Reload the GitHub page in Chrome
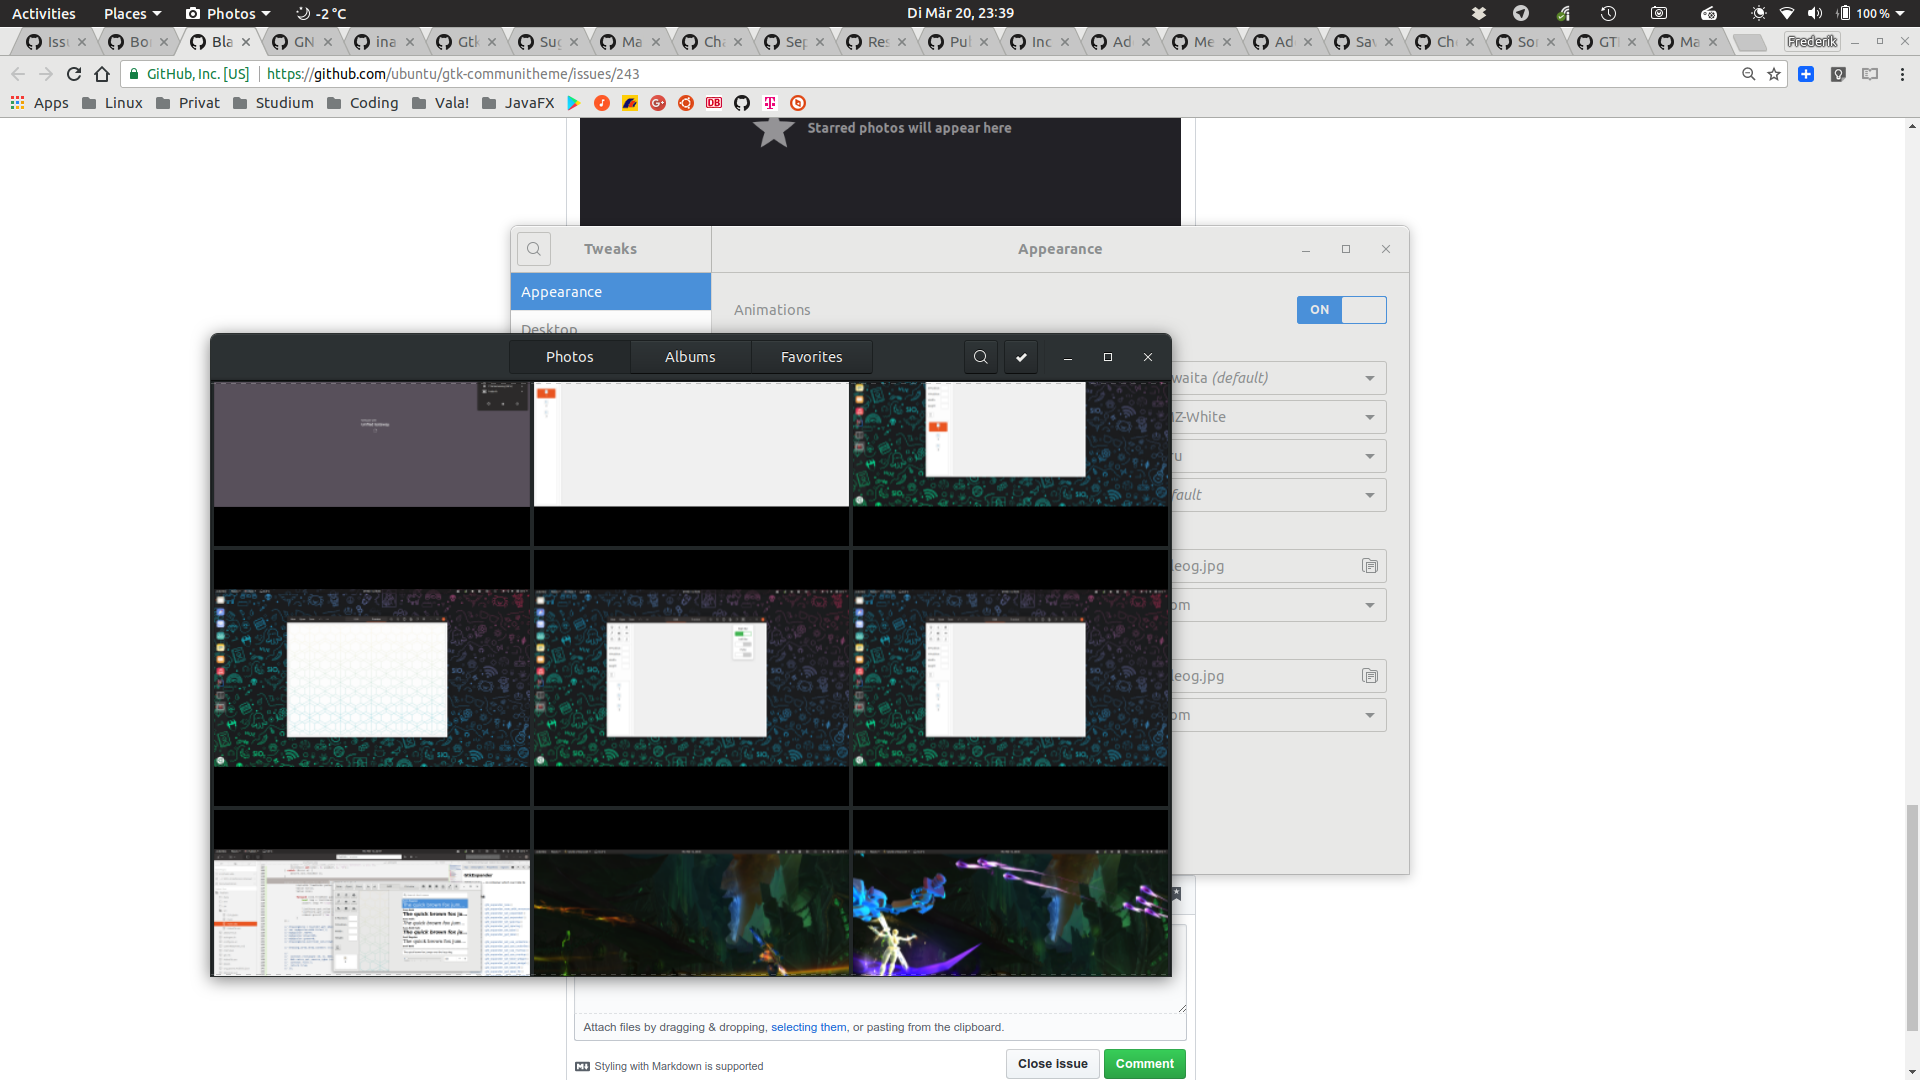This screenshot has height=1080, width=1920. [x=74, y=73]
